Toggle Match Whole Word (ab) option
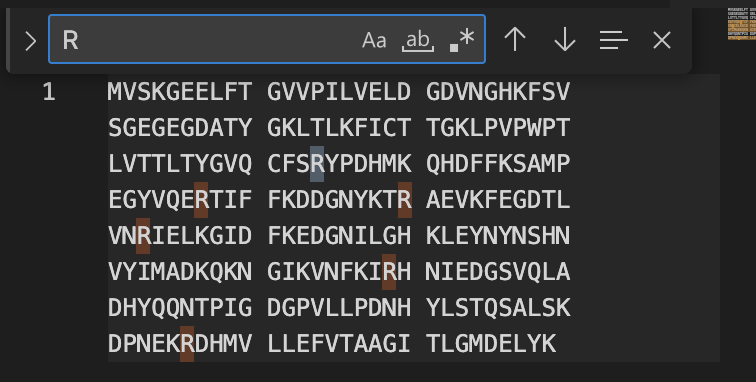Viewport: 756px width, 382px height. (418, 40)
